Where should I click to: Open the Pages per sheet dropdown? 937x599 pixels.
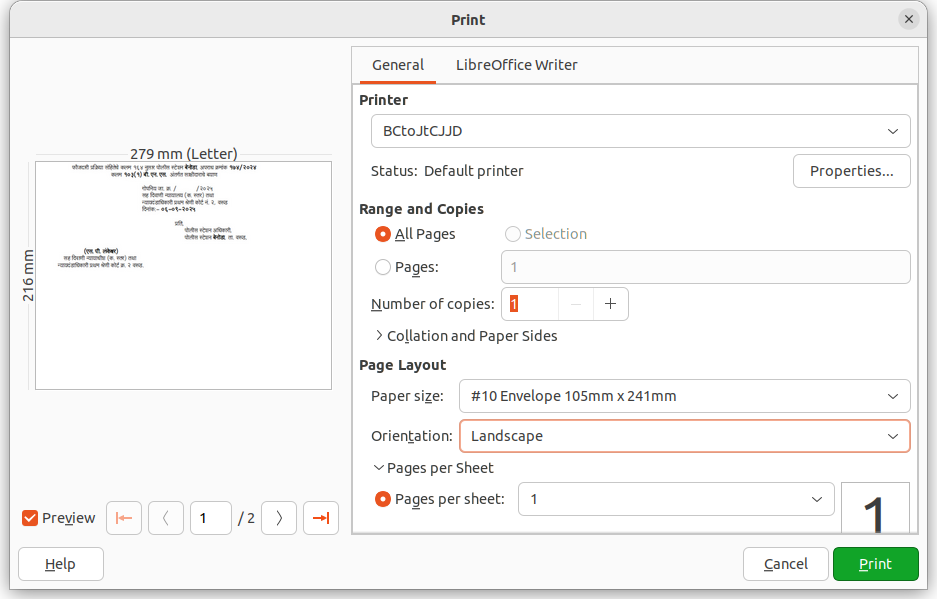[x=676, y=499]
